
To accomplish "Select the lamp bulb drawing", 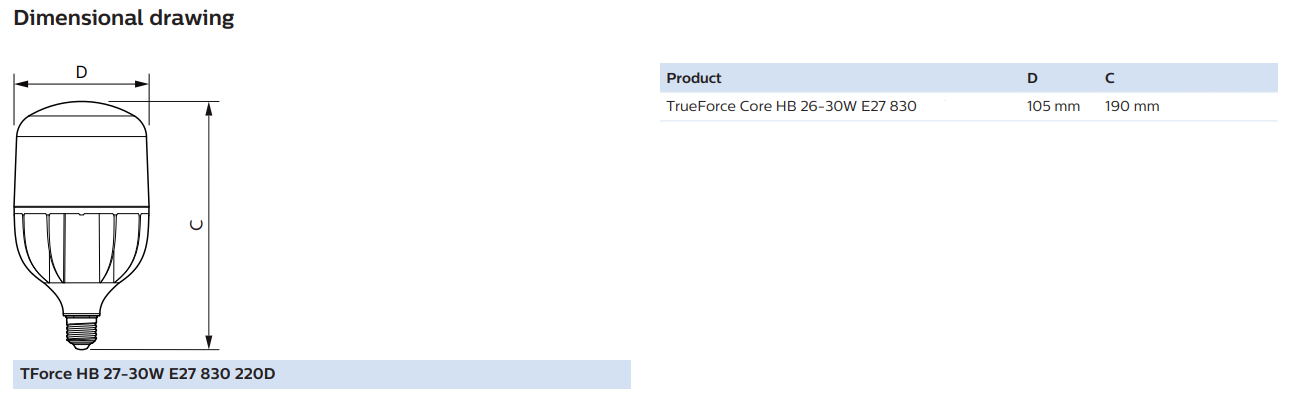I will pyautogui.click(x=82, y=226).
